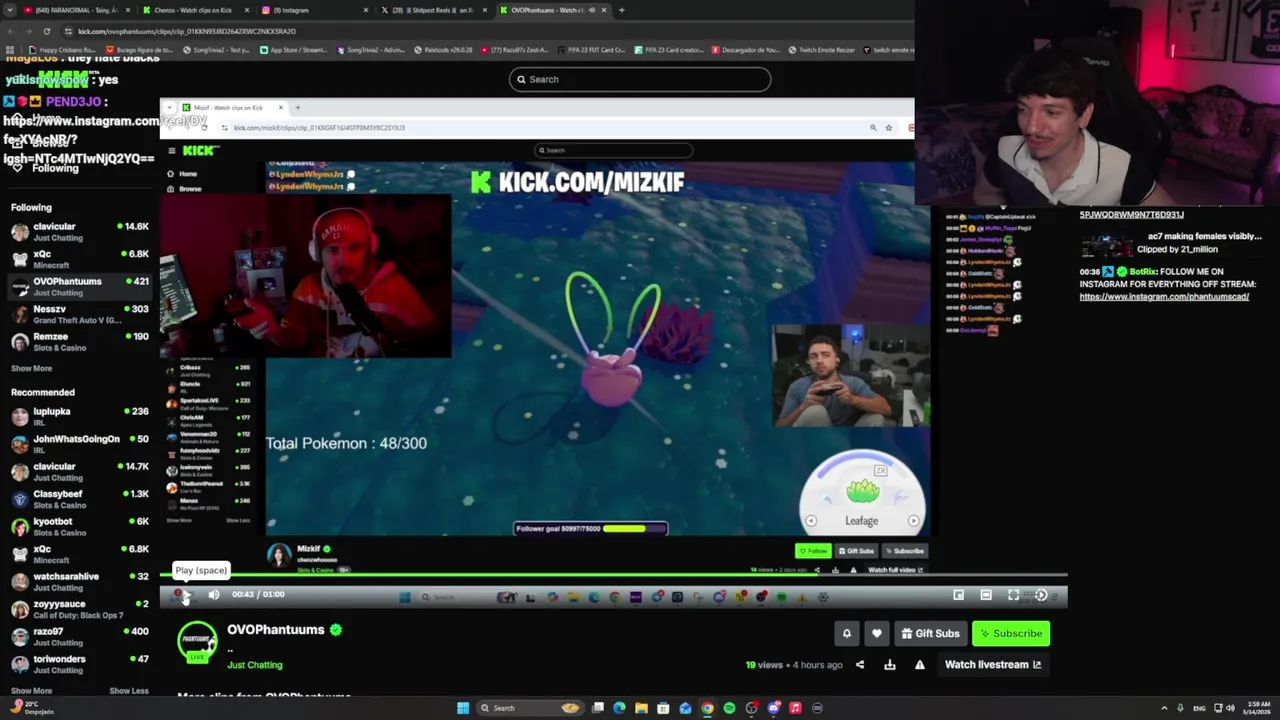Open picture-in-picture mode in clip player
The height and width of the screenshot is (720, 1280).
[x=958, y=595]
